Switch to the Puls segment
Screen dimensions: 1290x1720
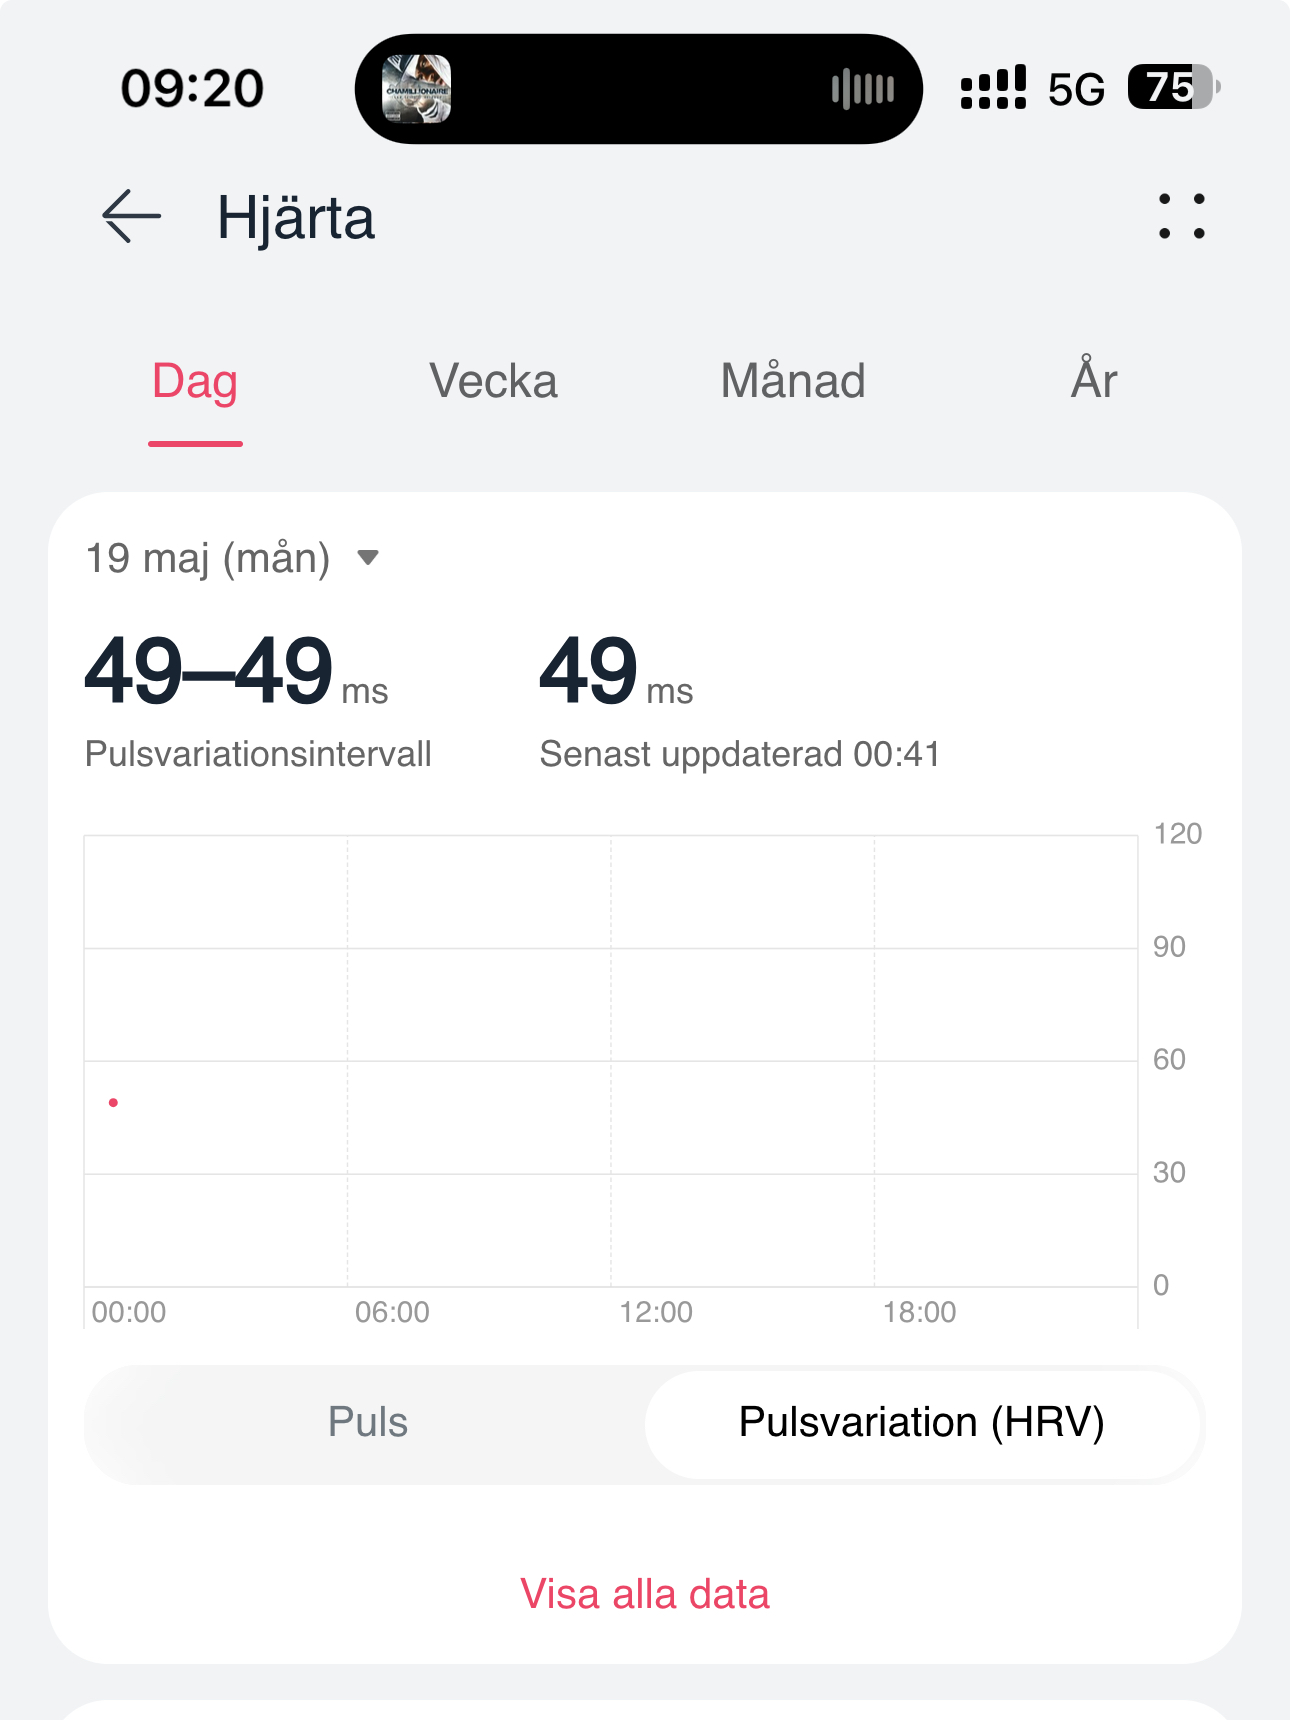pyautogui.click(x=368, y=1422)
